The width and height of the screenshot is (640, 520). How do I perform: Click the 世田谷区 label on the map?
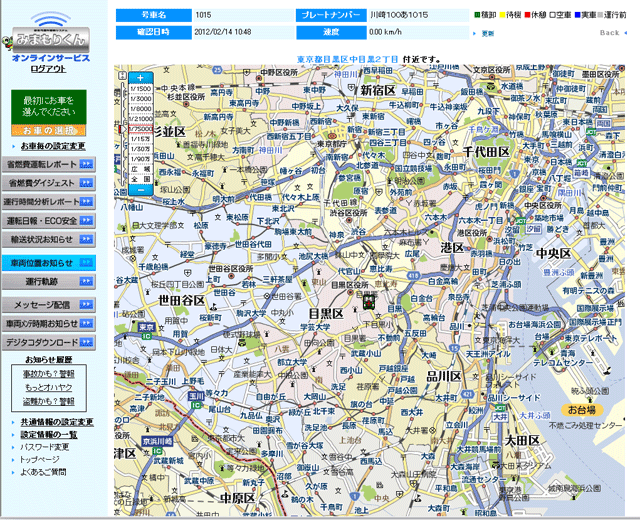[x=181, y=300]
